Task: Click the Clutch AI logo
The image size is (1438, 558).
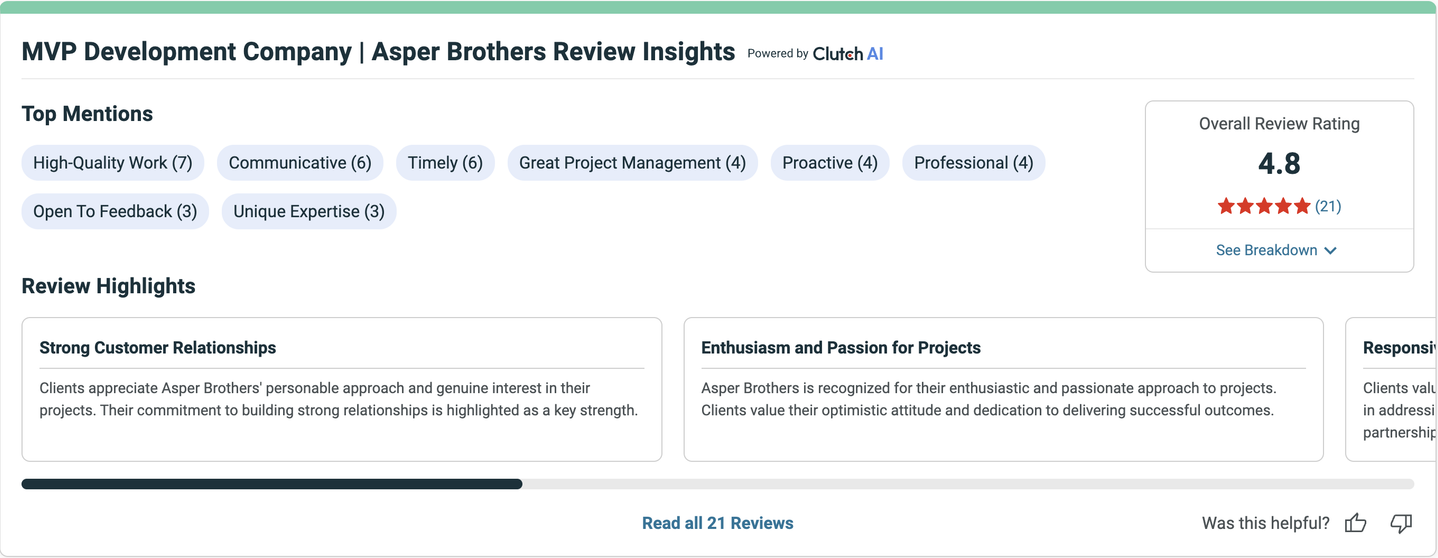Action: 848,54
